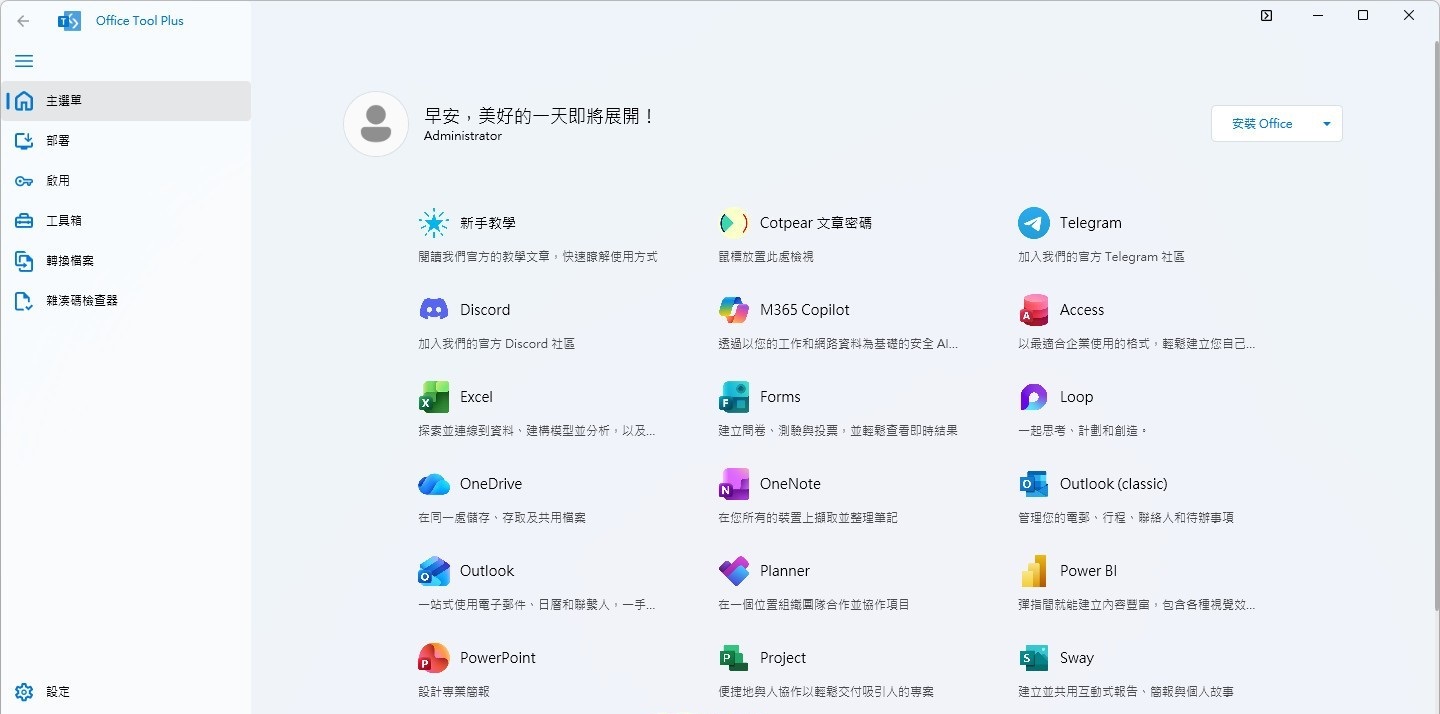Open the 新手教學 tutorial link
1440x714 pixels.
pyautogui.click(x=487, y=223)
